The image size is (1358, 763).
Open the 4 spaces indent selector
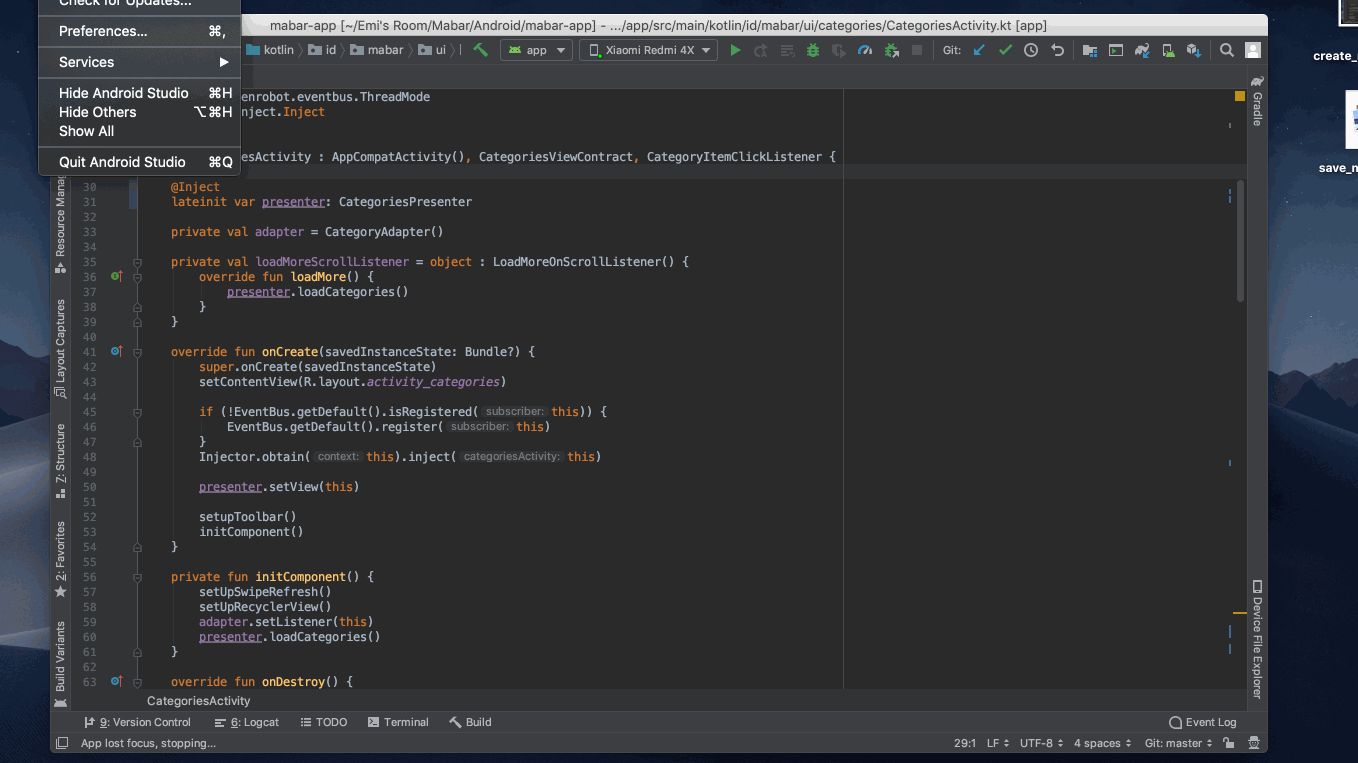1102,743
